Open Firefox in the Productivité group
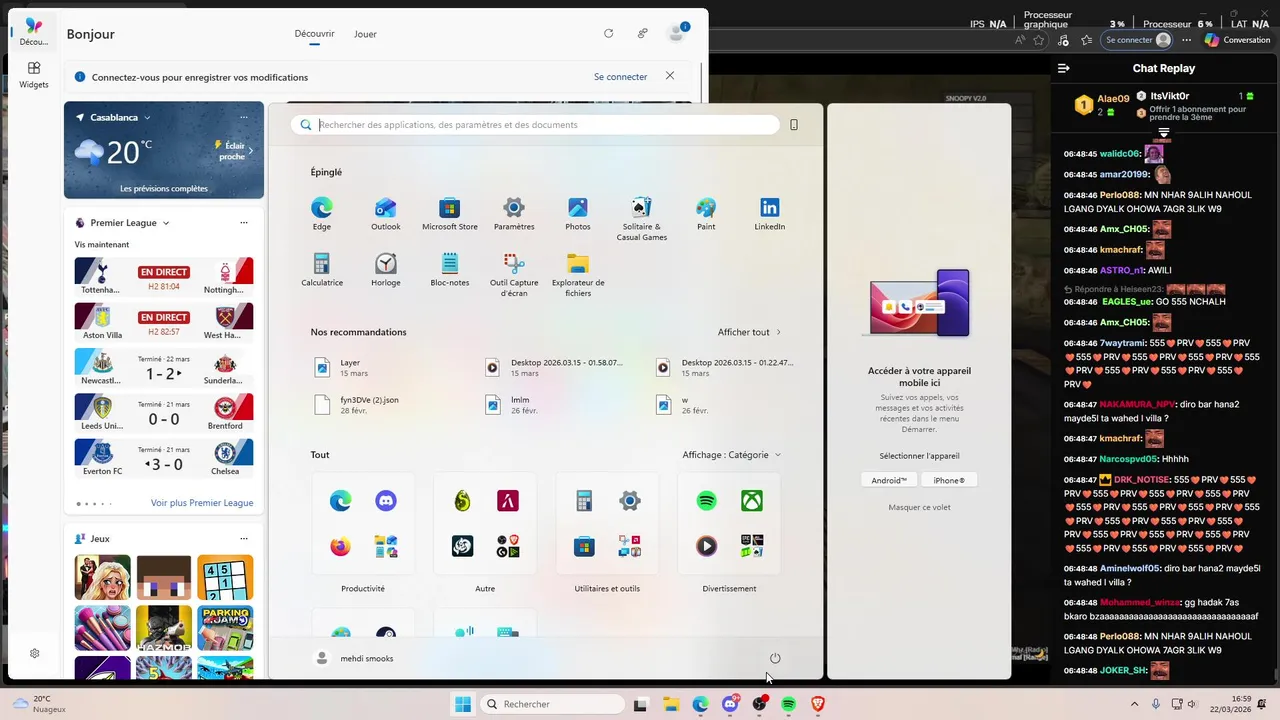The width and height of the screenshot is (1280, 720). (x=341, y=546)
